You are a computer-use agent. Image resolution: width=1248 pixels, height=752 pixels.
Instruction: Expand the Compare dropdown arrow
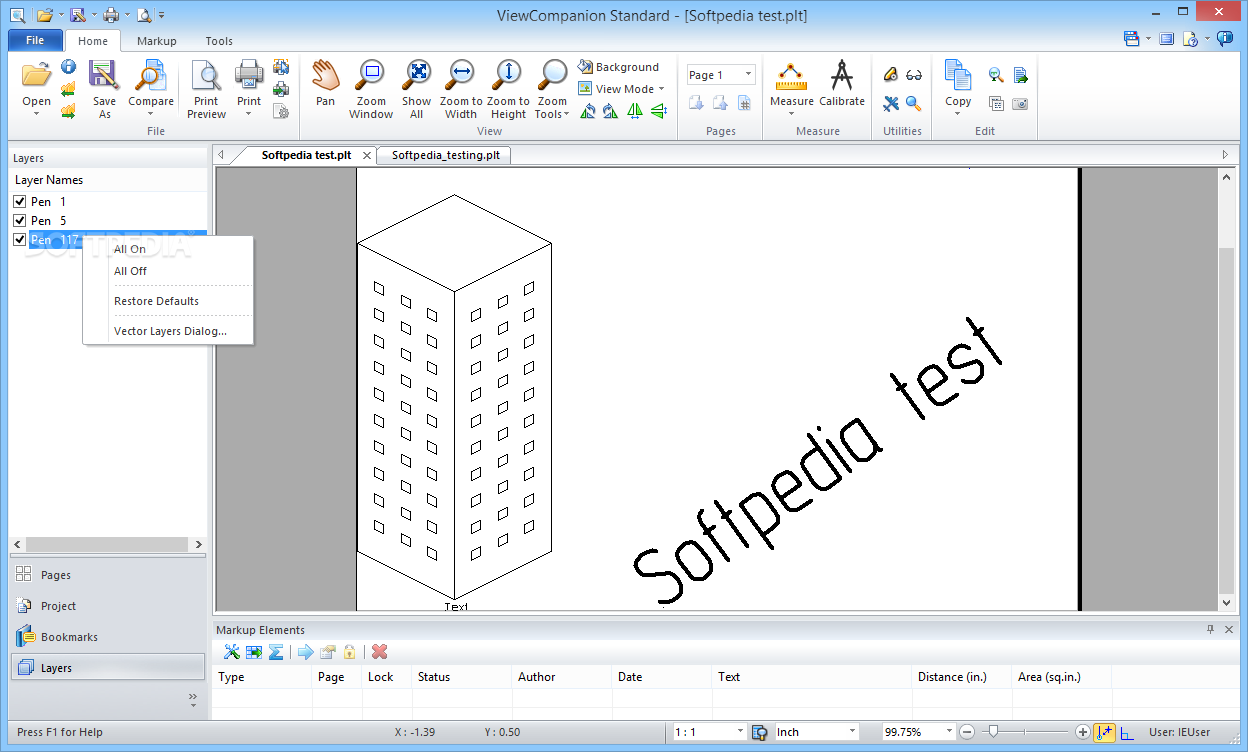[151, 113]
